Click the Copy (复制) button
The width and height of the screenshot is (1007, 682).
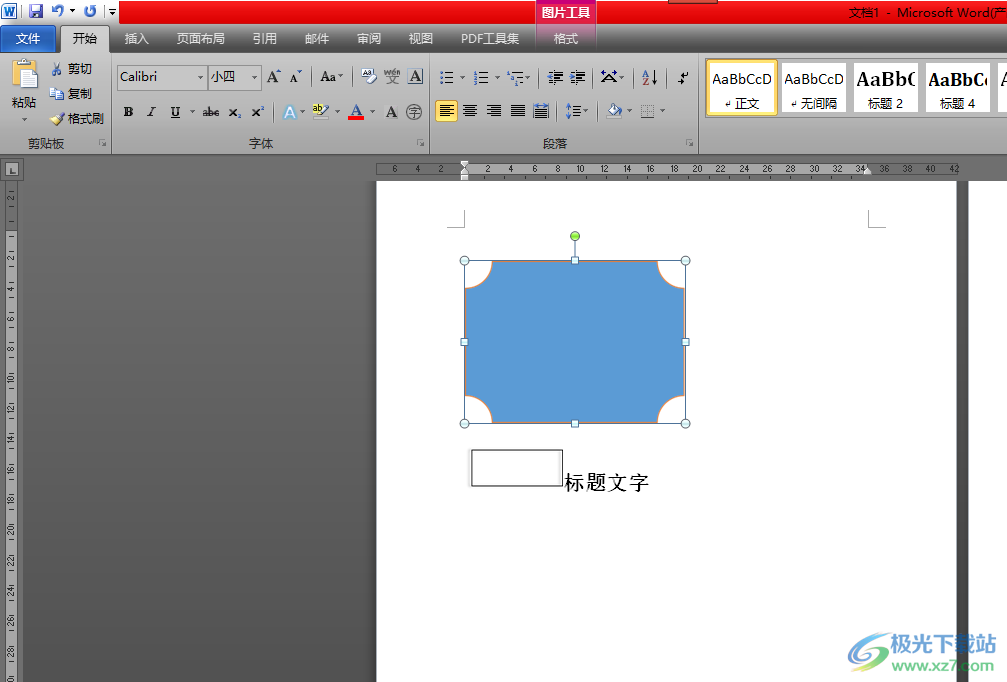(71, 94)
